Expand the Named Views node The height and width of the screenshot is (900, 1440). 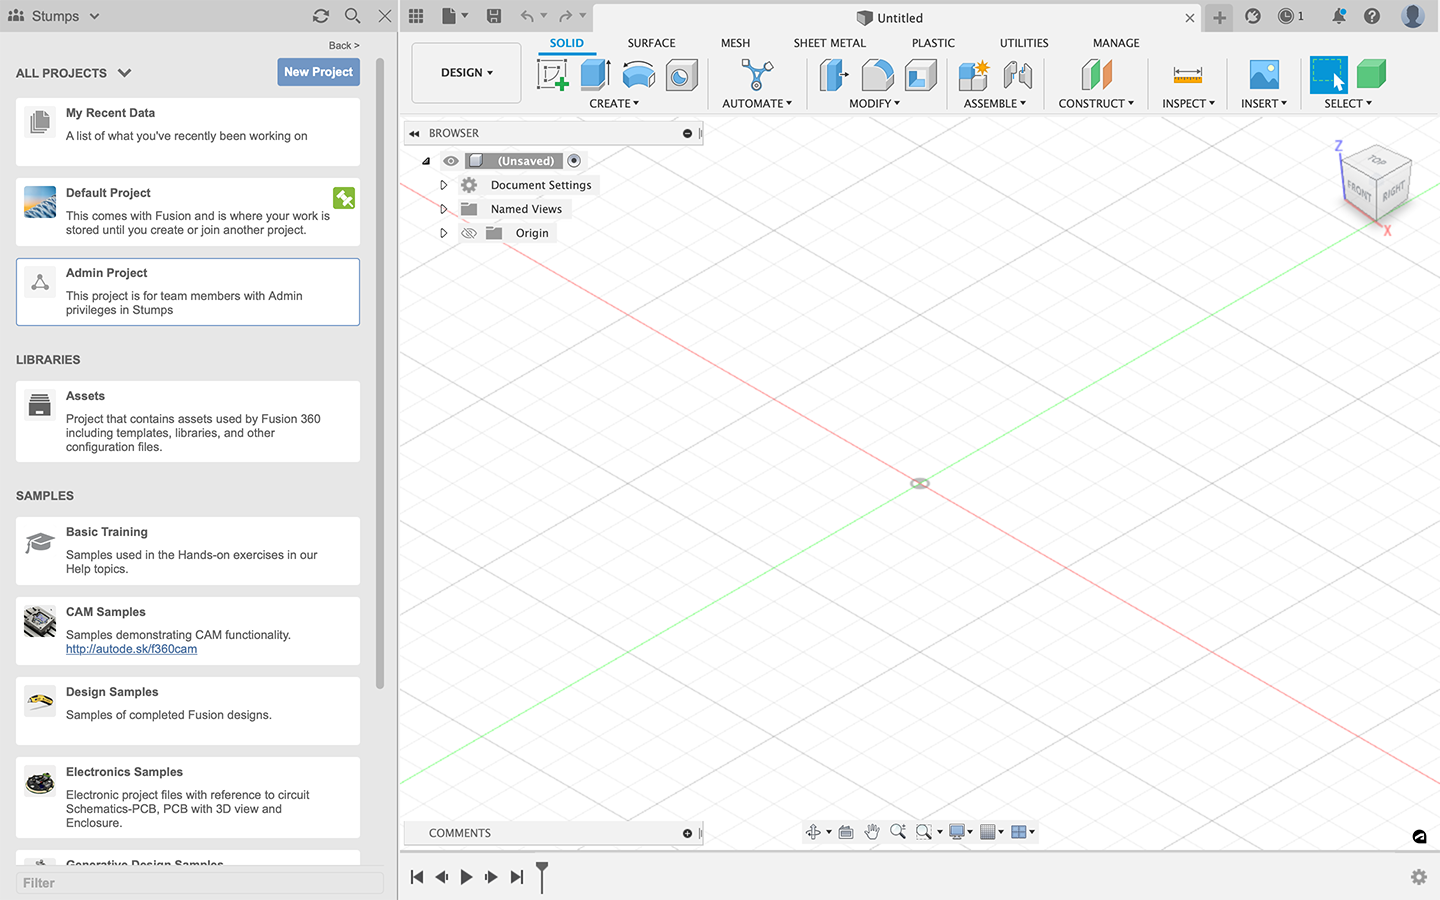coord(444,209)
